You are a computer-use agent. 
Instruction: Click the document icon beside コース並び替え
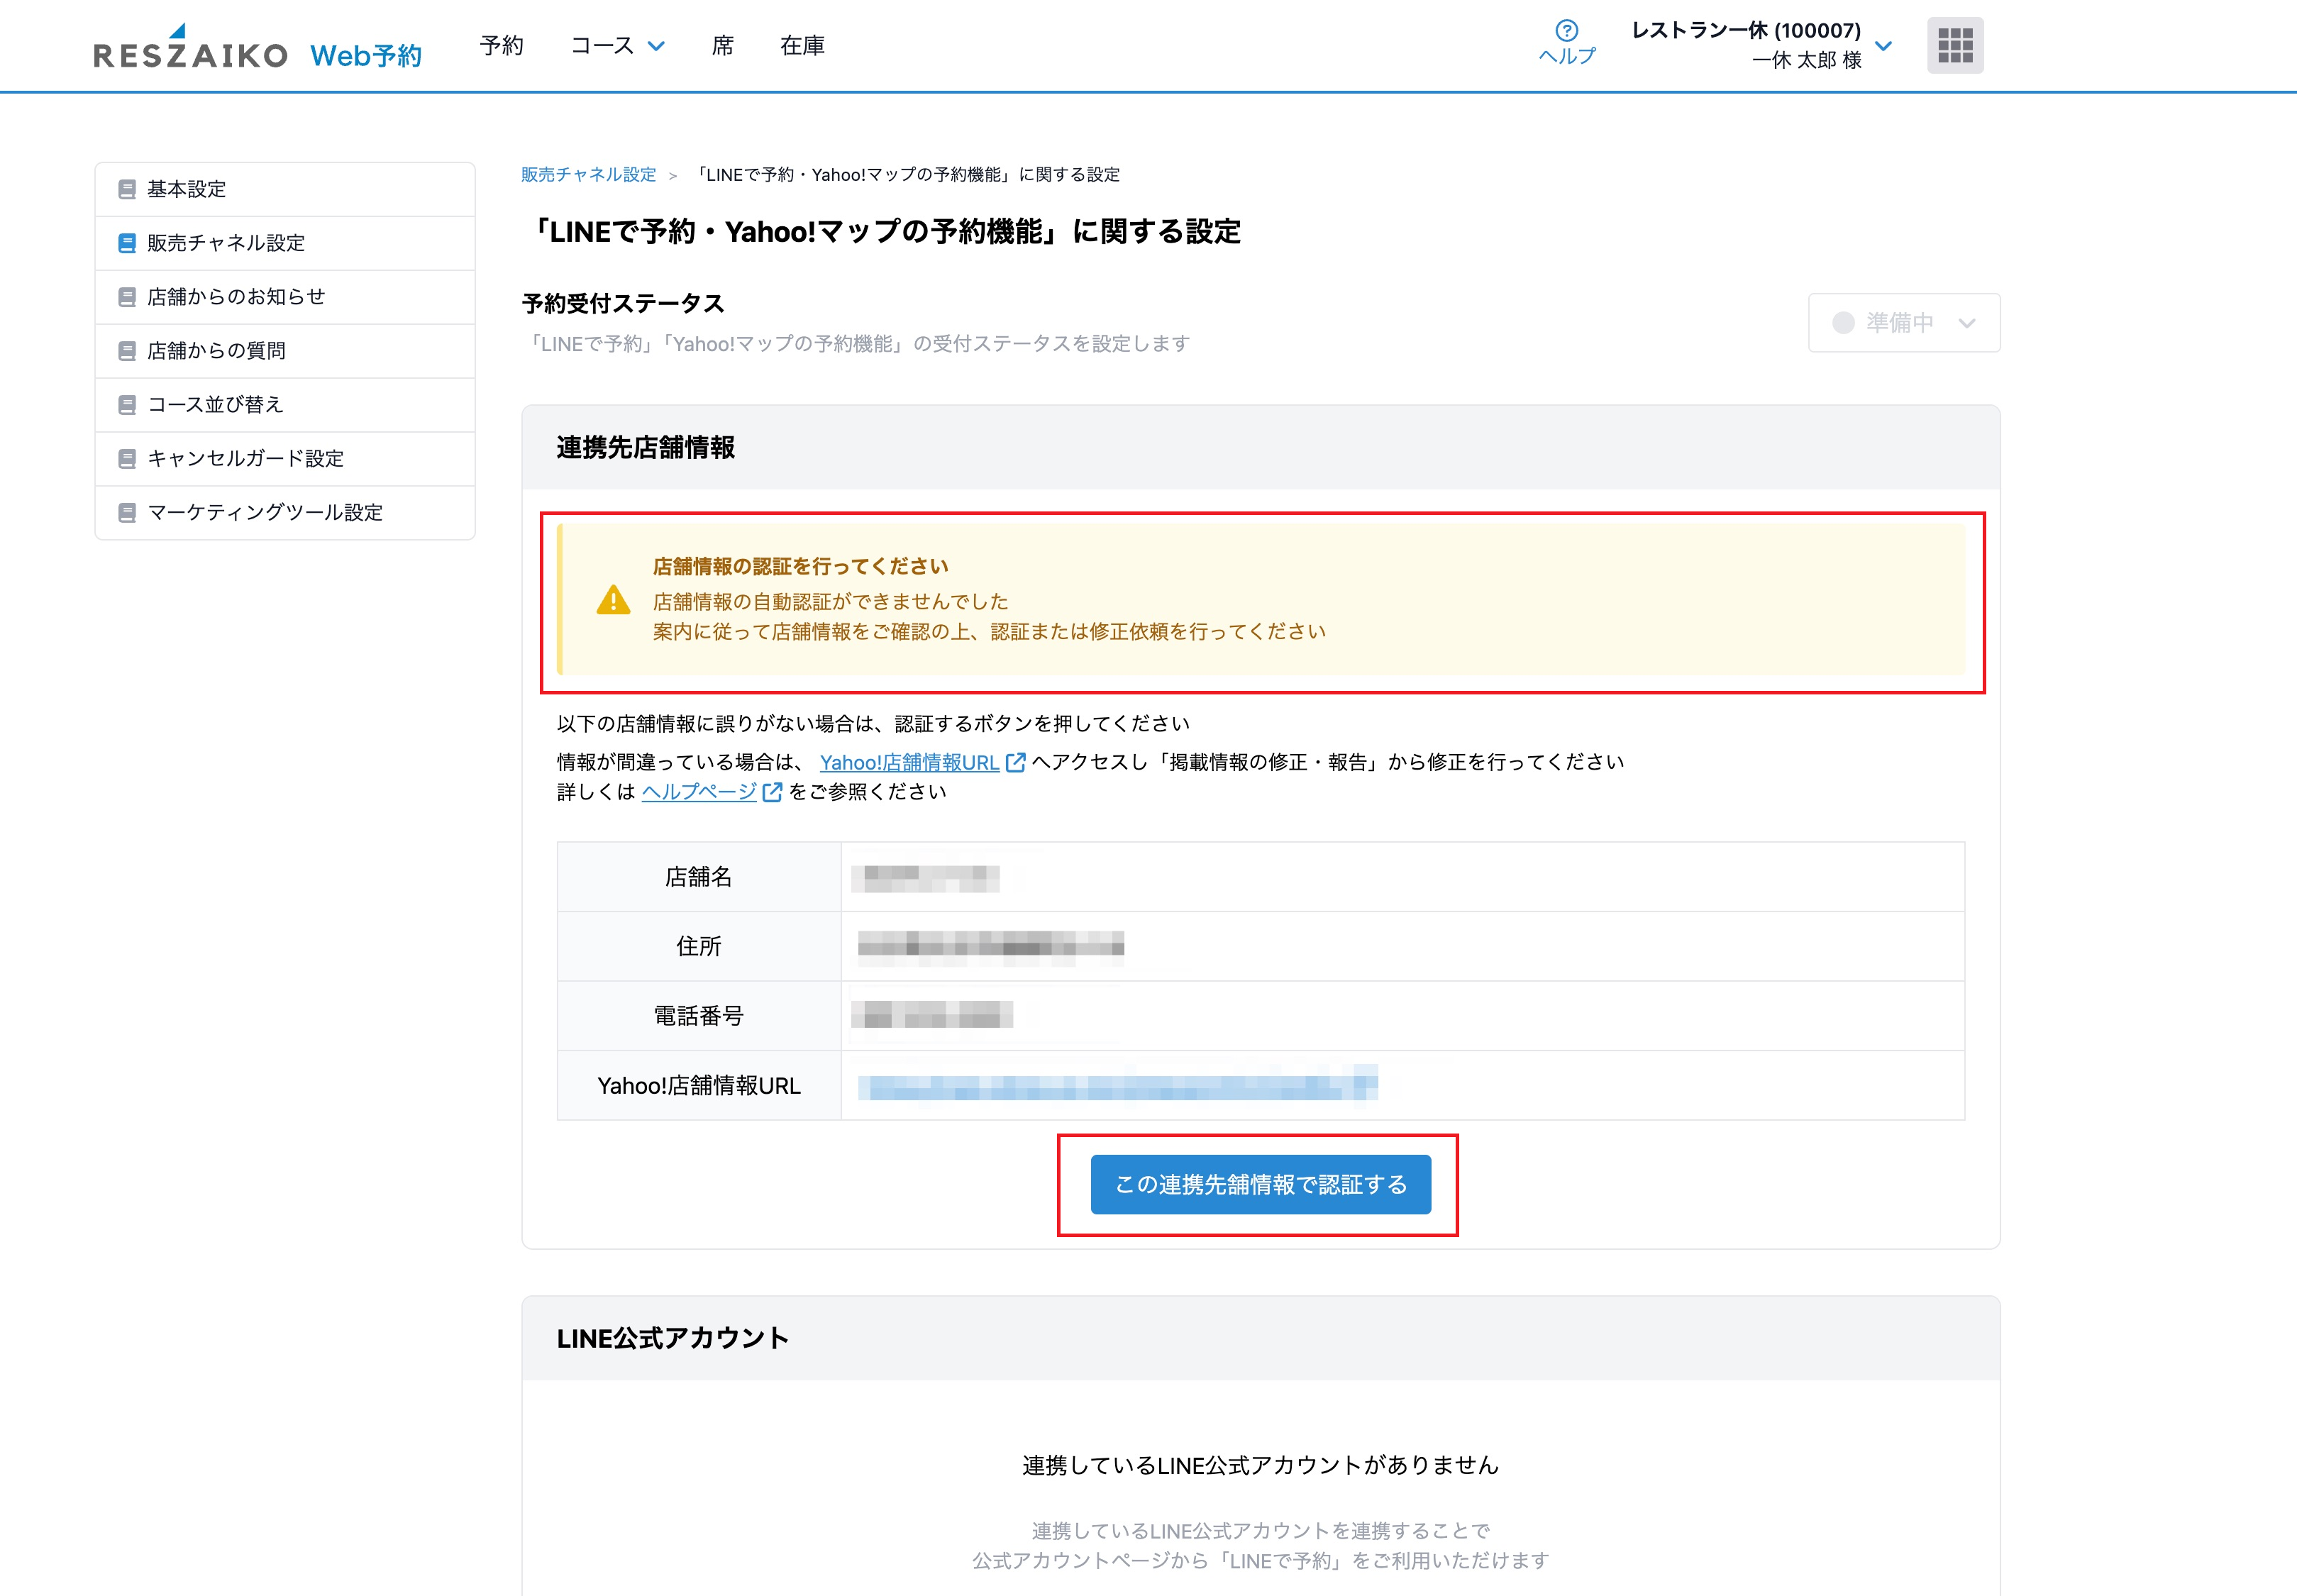click(x=126, y=404)
